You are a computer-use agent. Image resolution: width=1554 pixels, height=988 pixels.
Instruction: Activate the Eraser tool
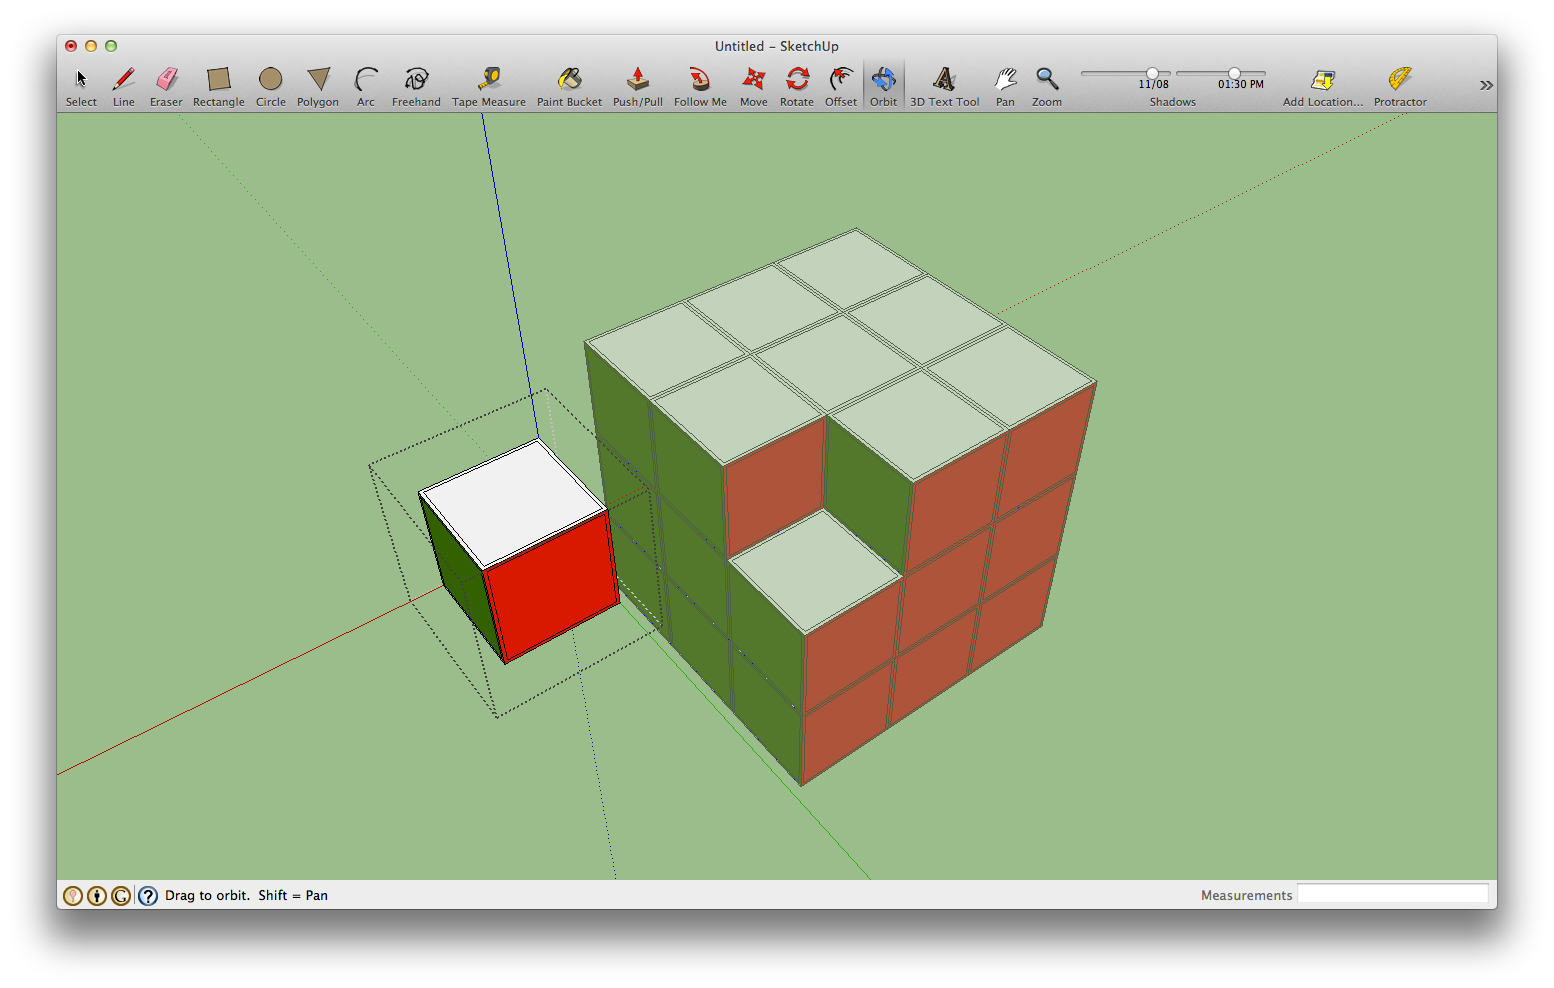166,80
